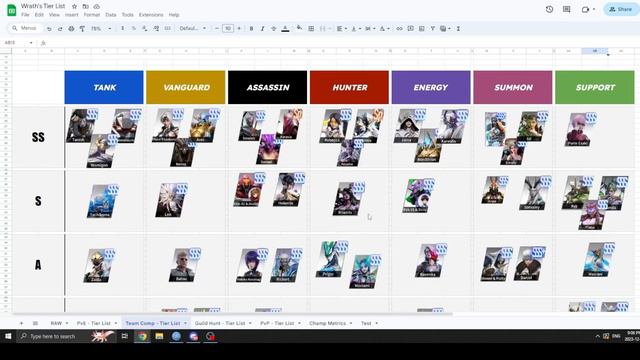Switch to the Champ Metrics sheet
The height and width of the screenshot is (360, 640).
pyautogui.click(x=327, y=323)
